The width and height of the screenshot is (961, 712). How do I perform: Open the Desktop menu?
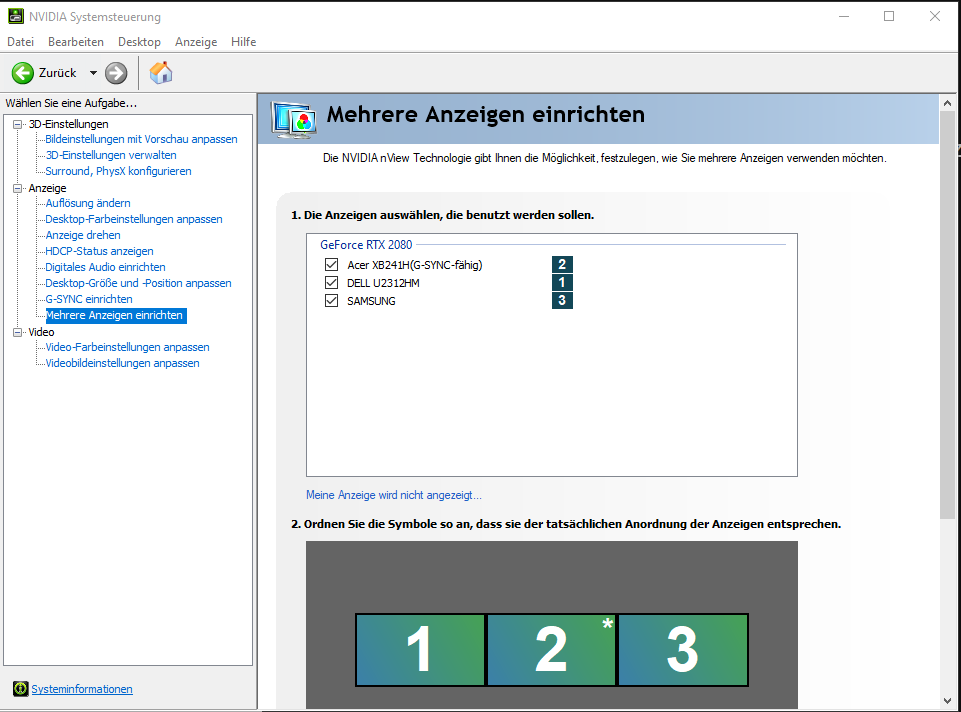139,42
